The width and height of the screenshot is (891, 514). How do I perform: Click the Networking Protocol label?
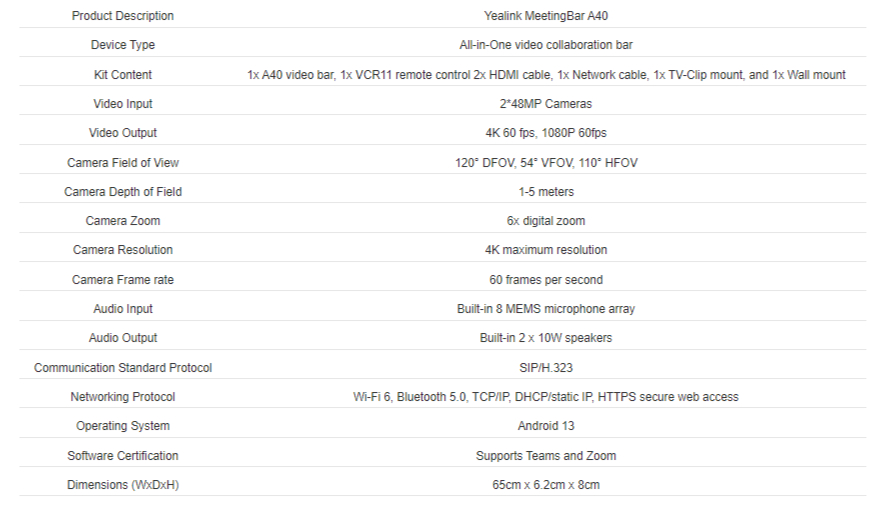point(123,397)
